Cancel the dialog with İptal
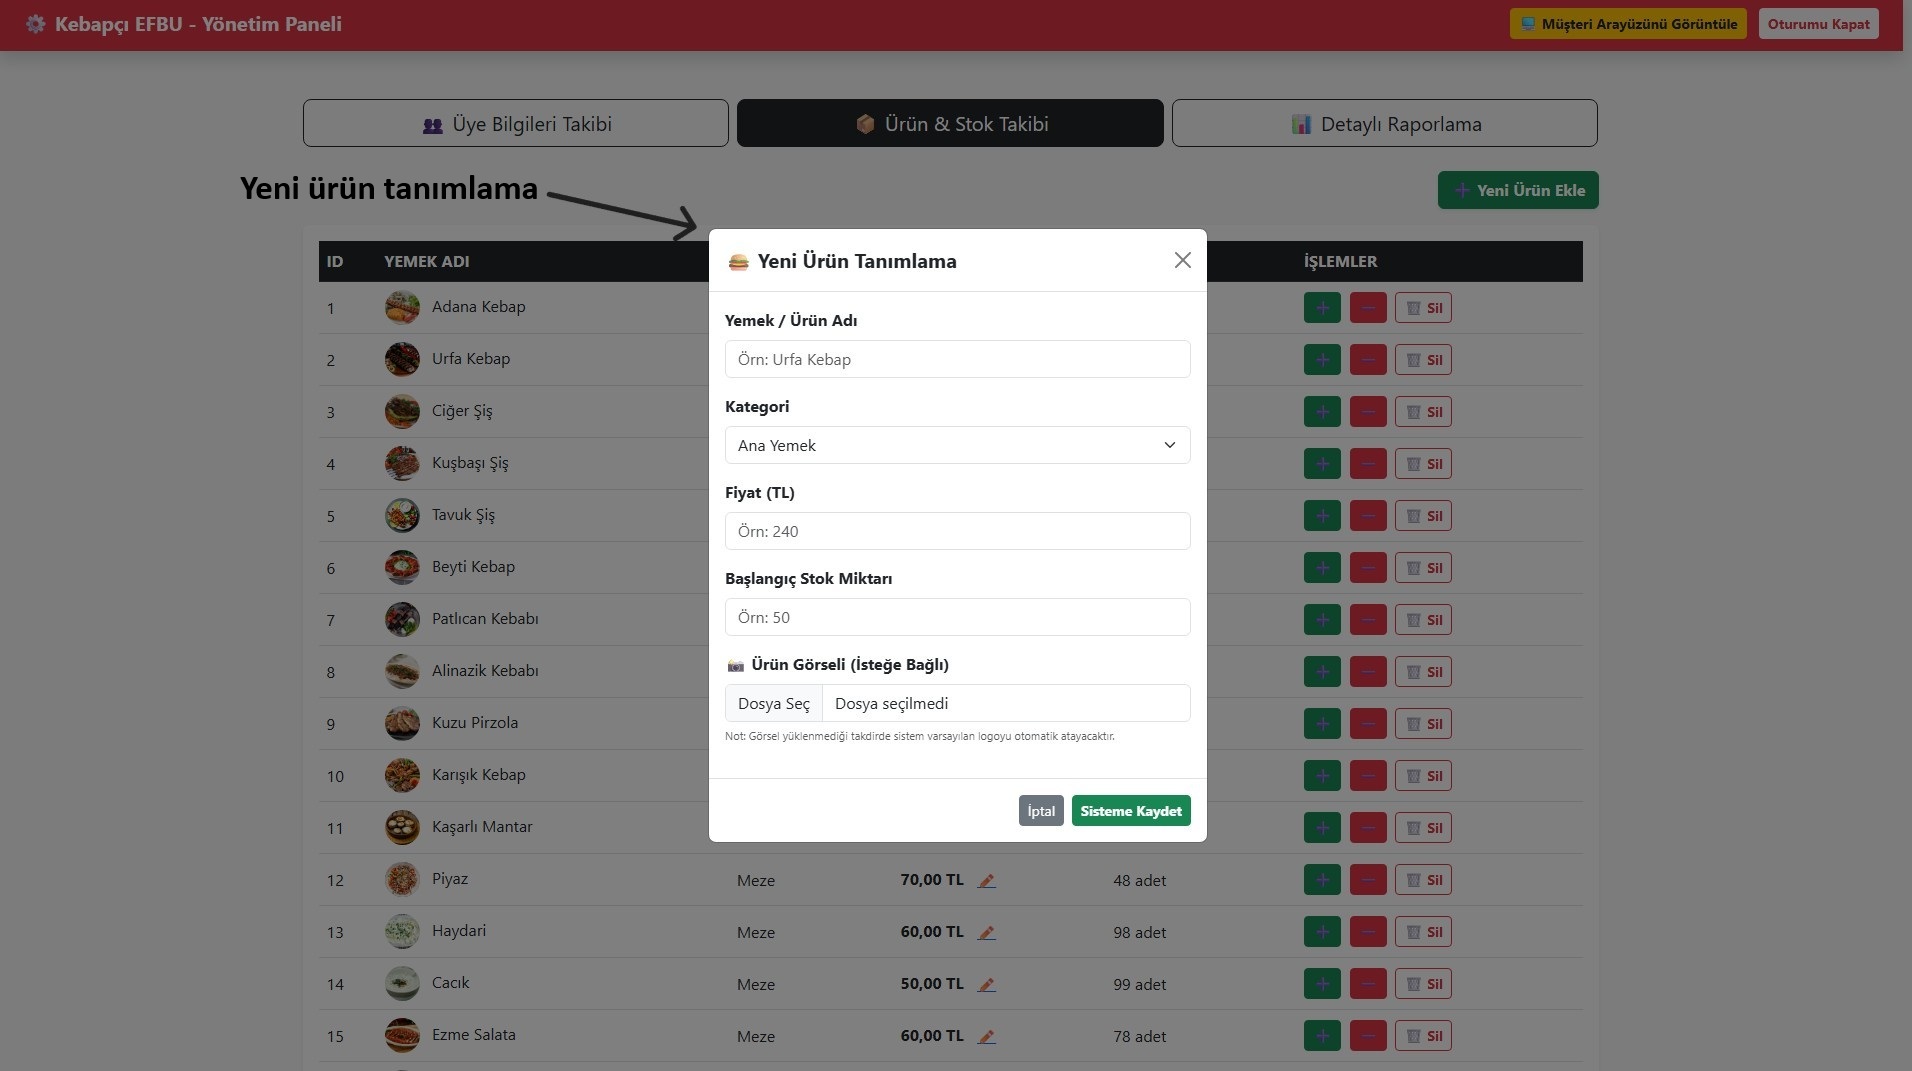The width and height of the screenshot is (1912, 1071). coord(1041,811)
